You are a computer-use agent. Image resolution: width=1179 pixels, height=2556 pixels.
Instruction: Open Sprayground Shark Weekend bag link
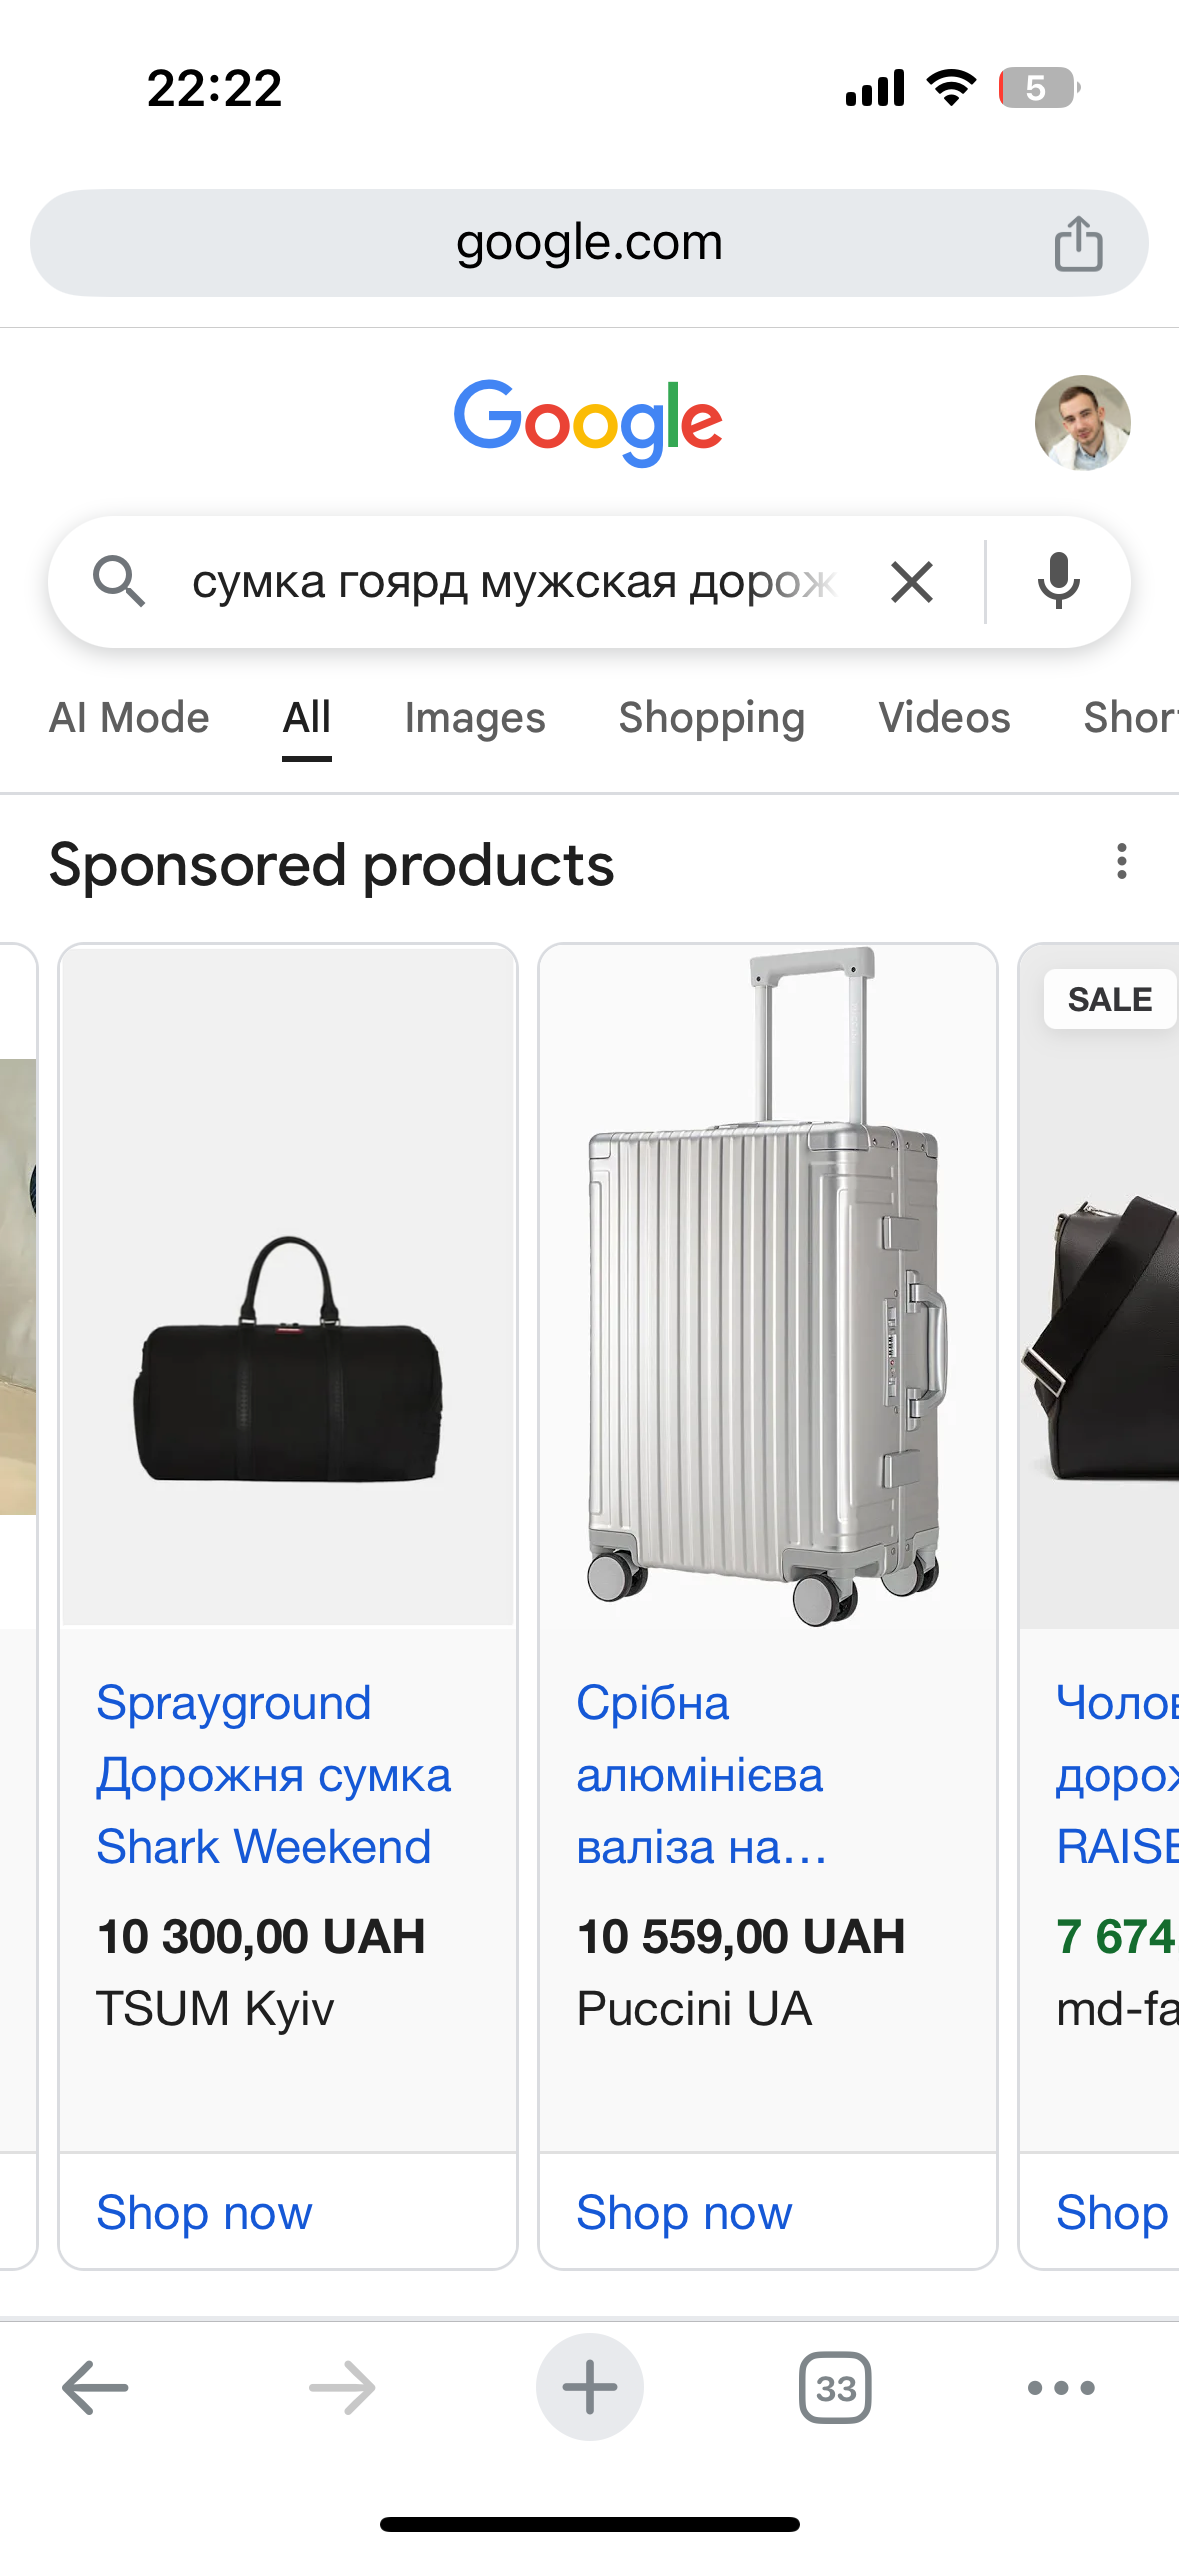273,1775
